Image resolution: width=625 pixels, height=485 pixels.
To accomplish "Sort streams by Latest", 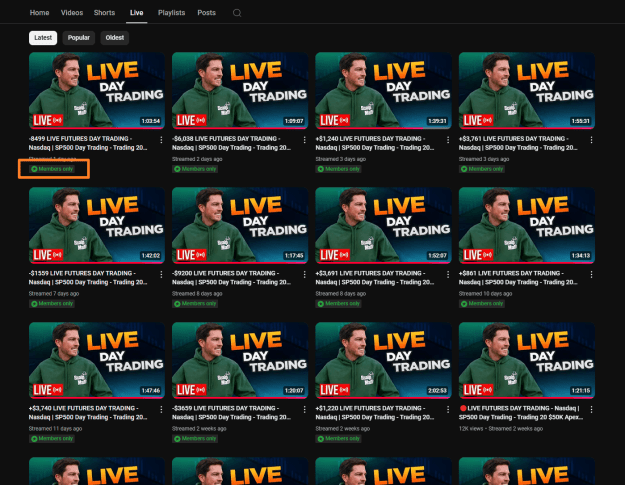I will [43, 38].
